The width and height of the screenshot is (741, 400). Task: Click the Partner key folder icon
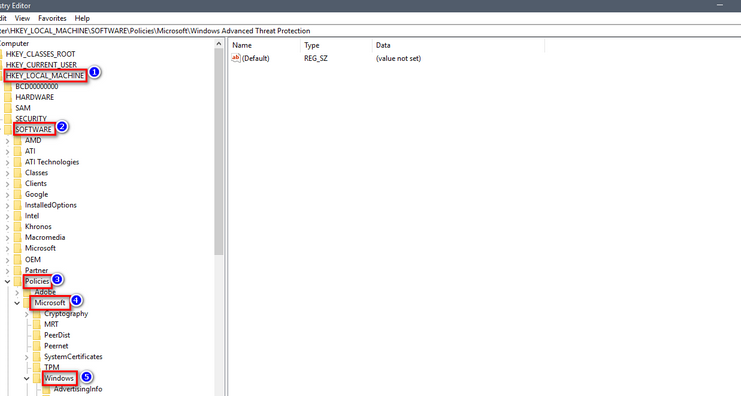point(17,270)
